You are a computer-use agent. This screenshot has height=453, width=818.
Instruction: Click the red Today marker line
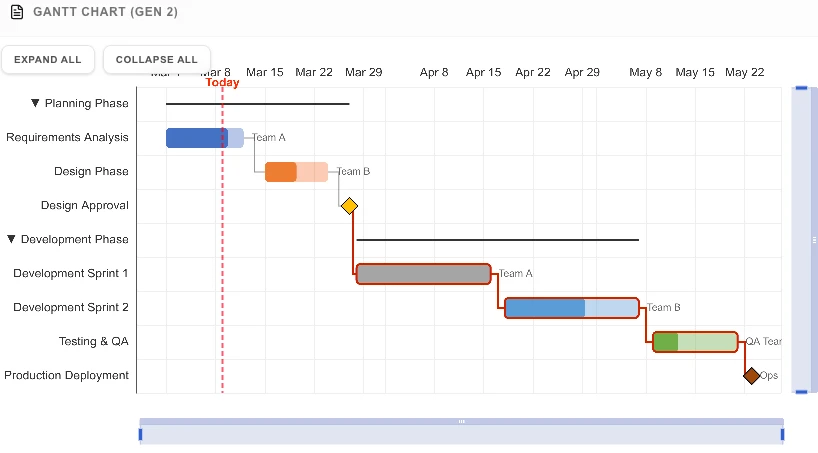[x=222, y=250]
